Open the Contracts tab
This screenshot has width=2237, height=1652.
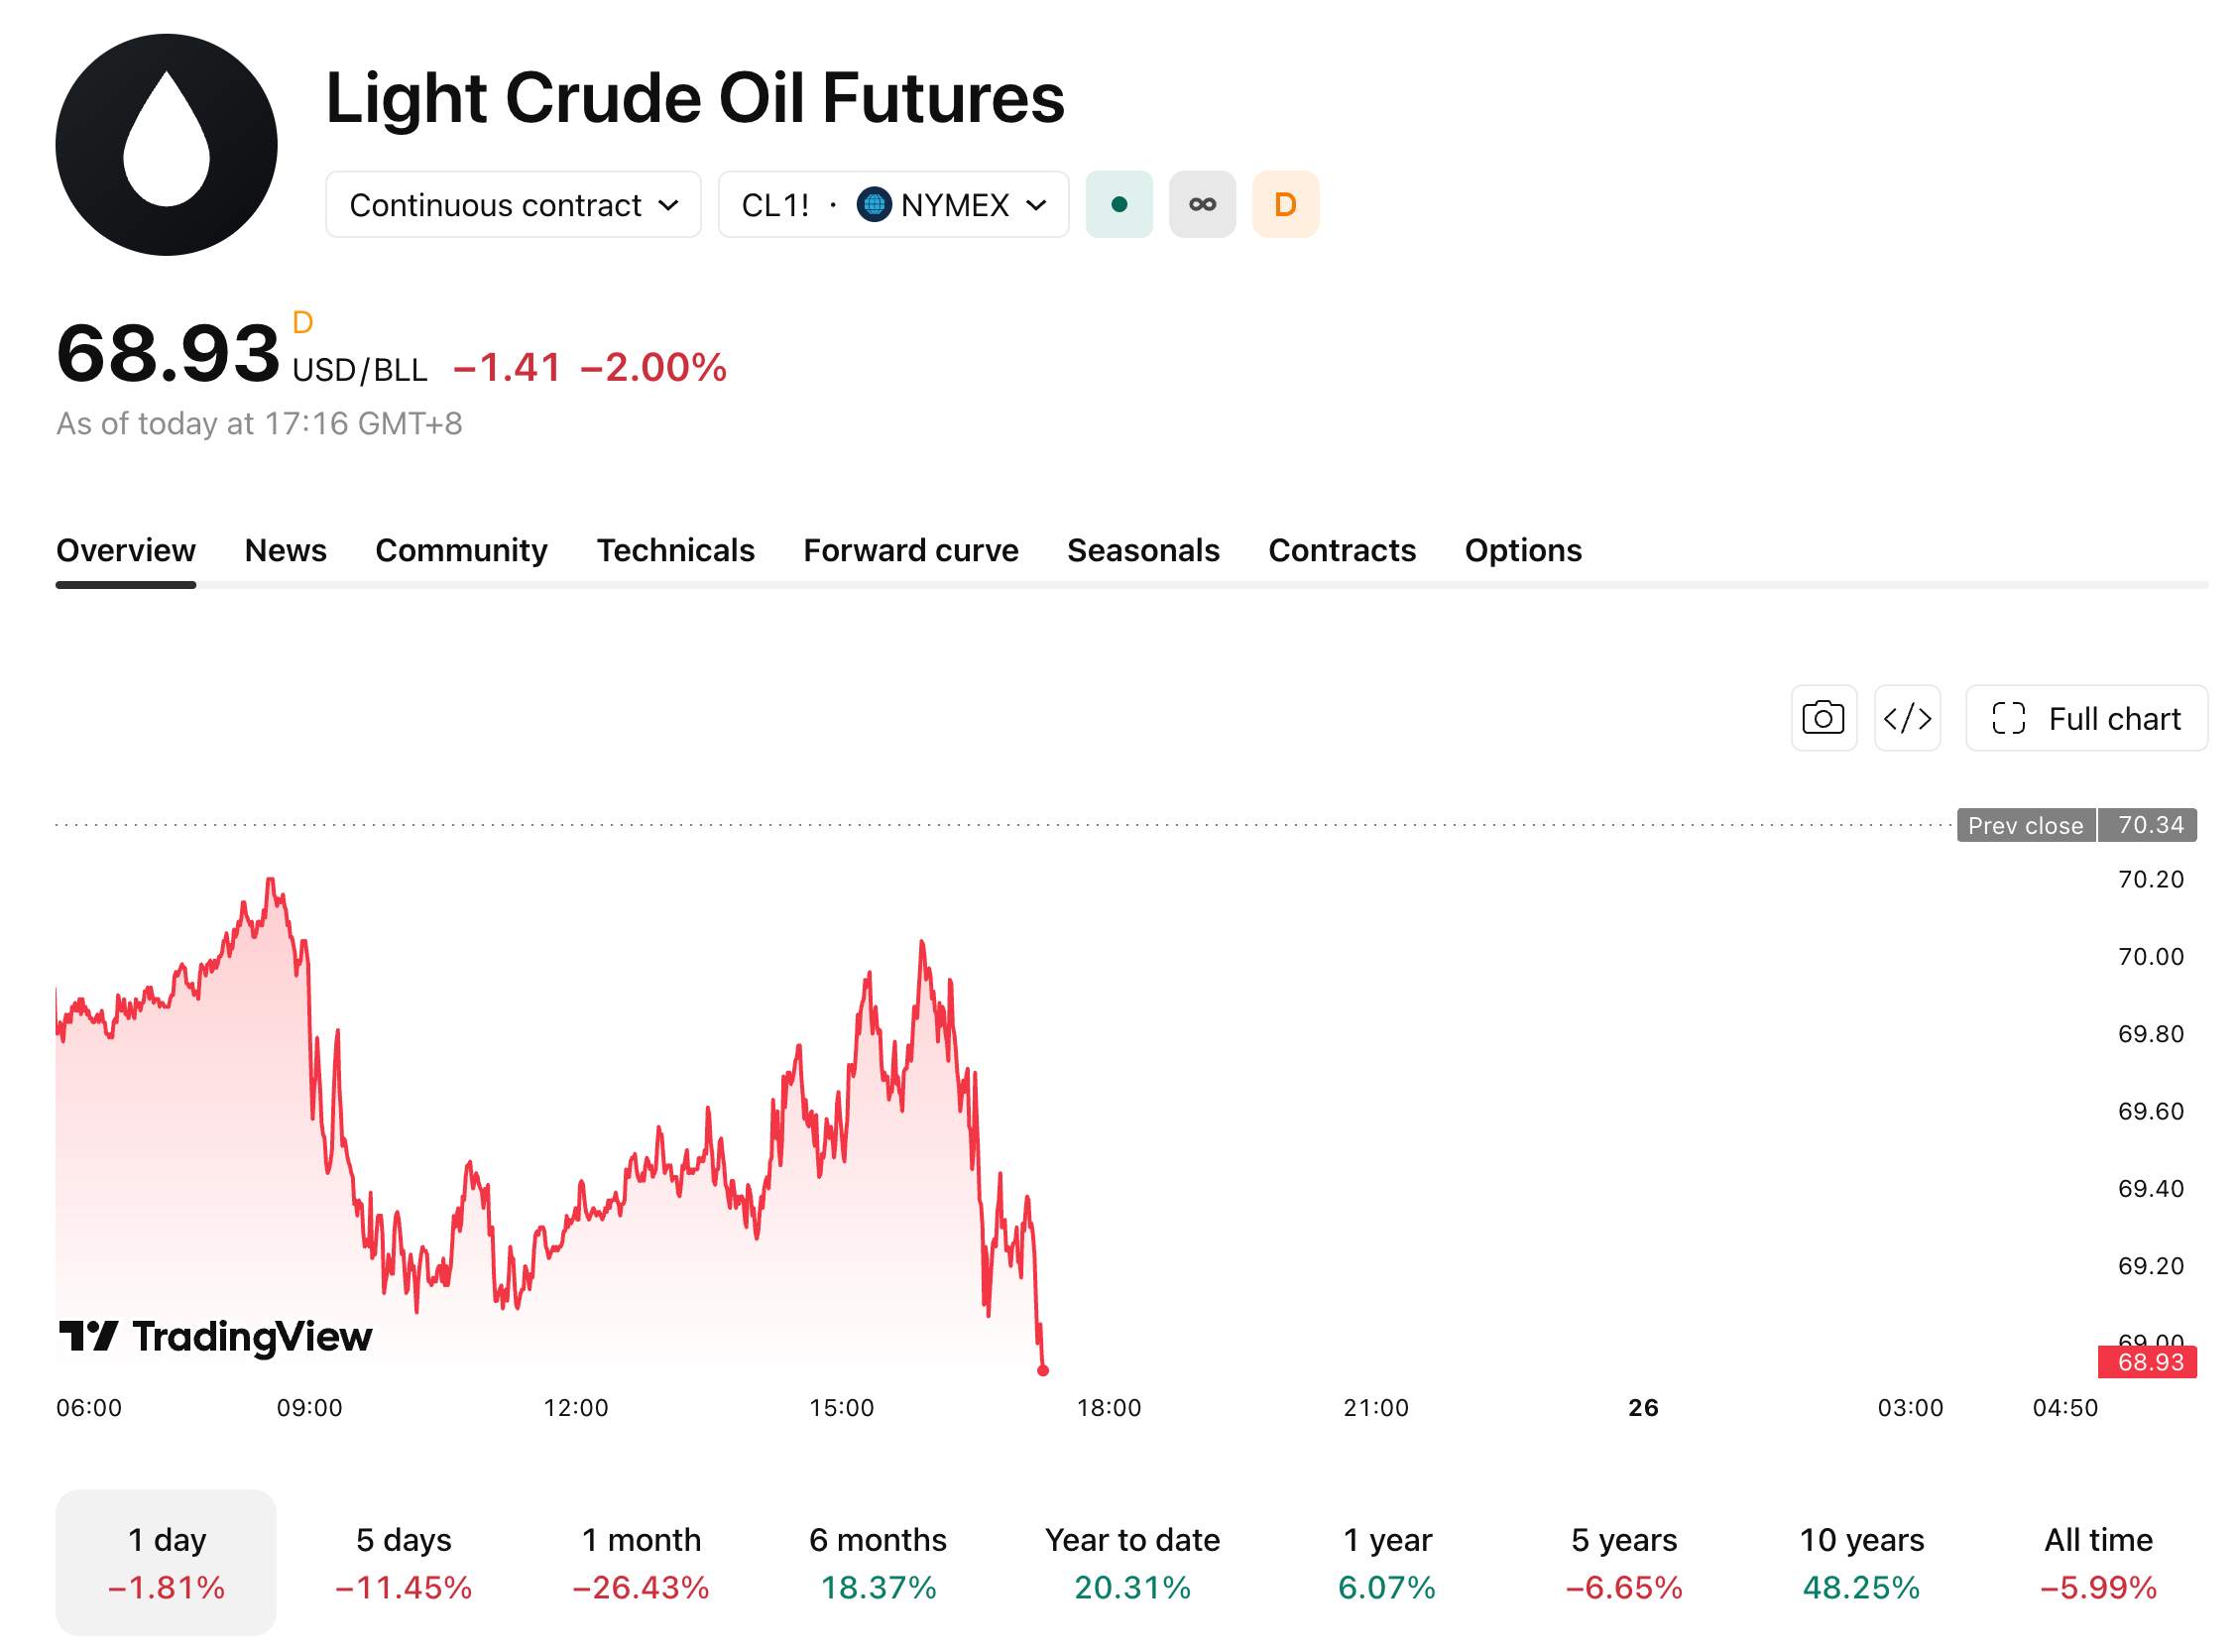1344,551
